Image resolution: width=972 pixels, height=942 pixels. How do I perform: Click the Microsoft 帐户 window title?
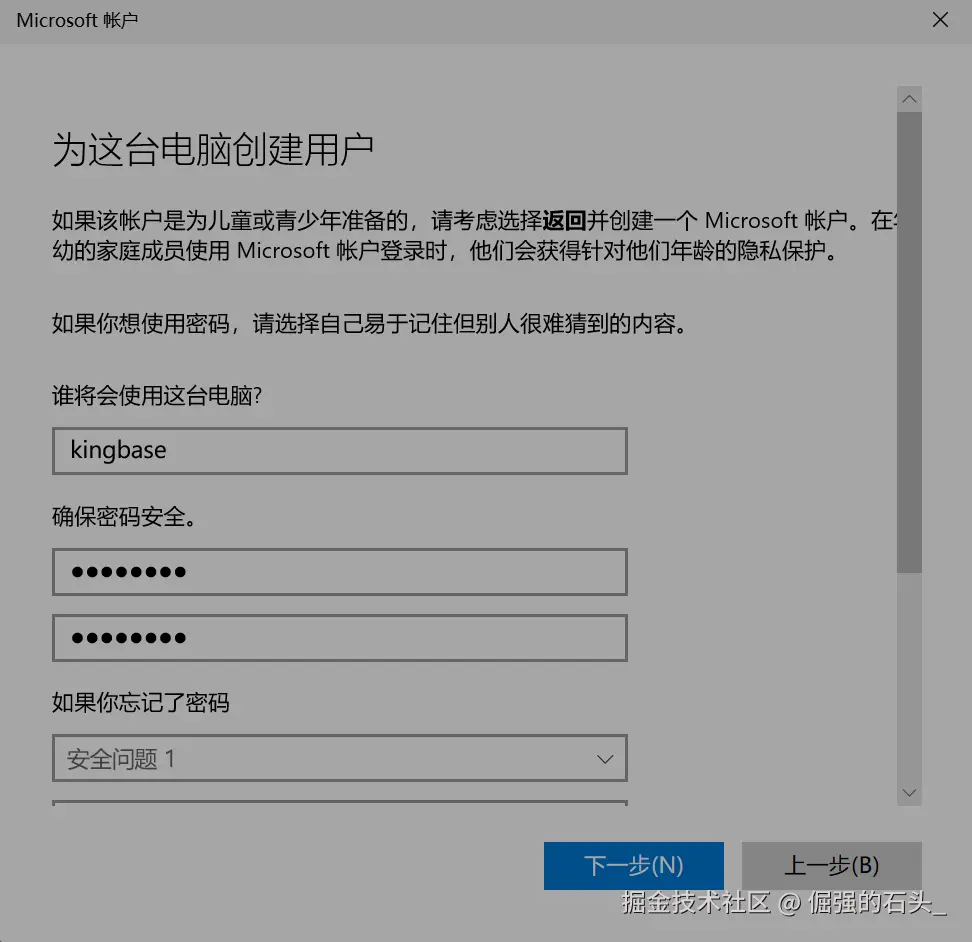coord(77,20)
